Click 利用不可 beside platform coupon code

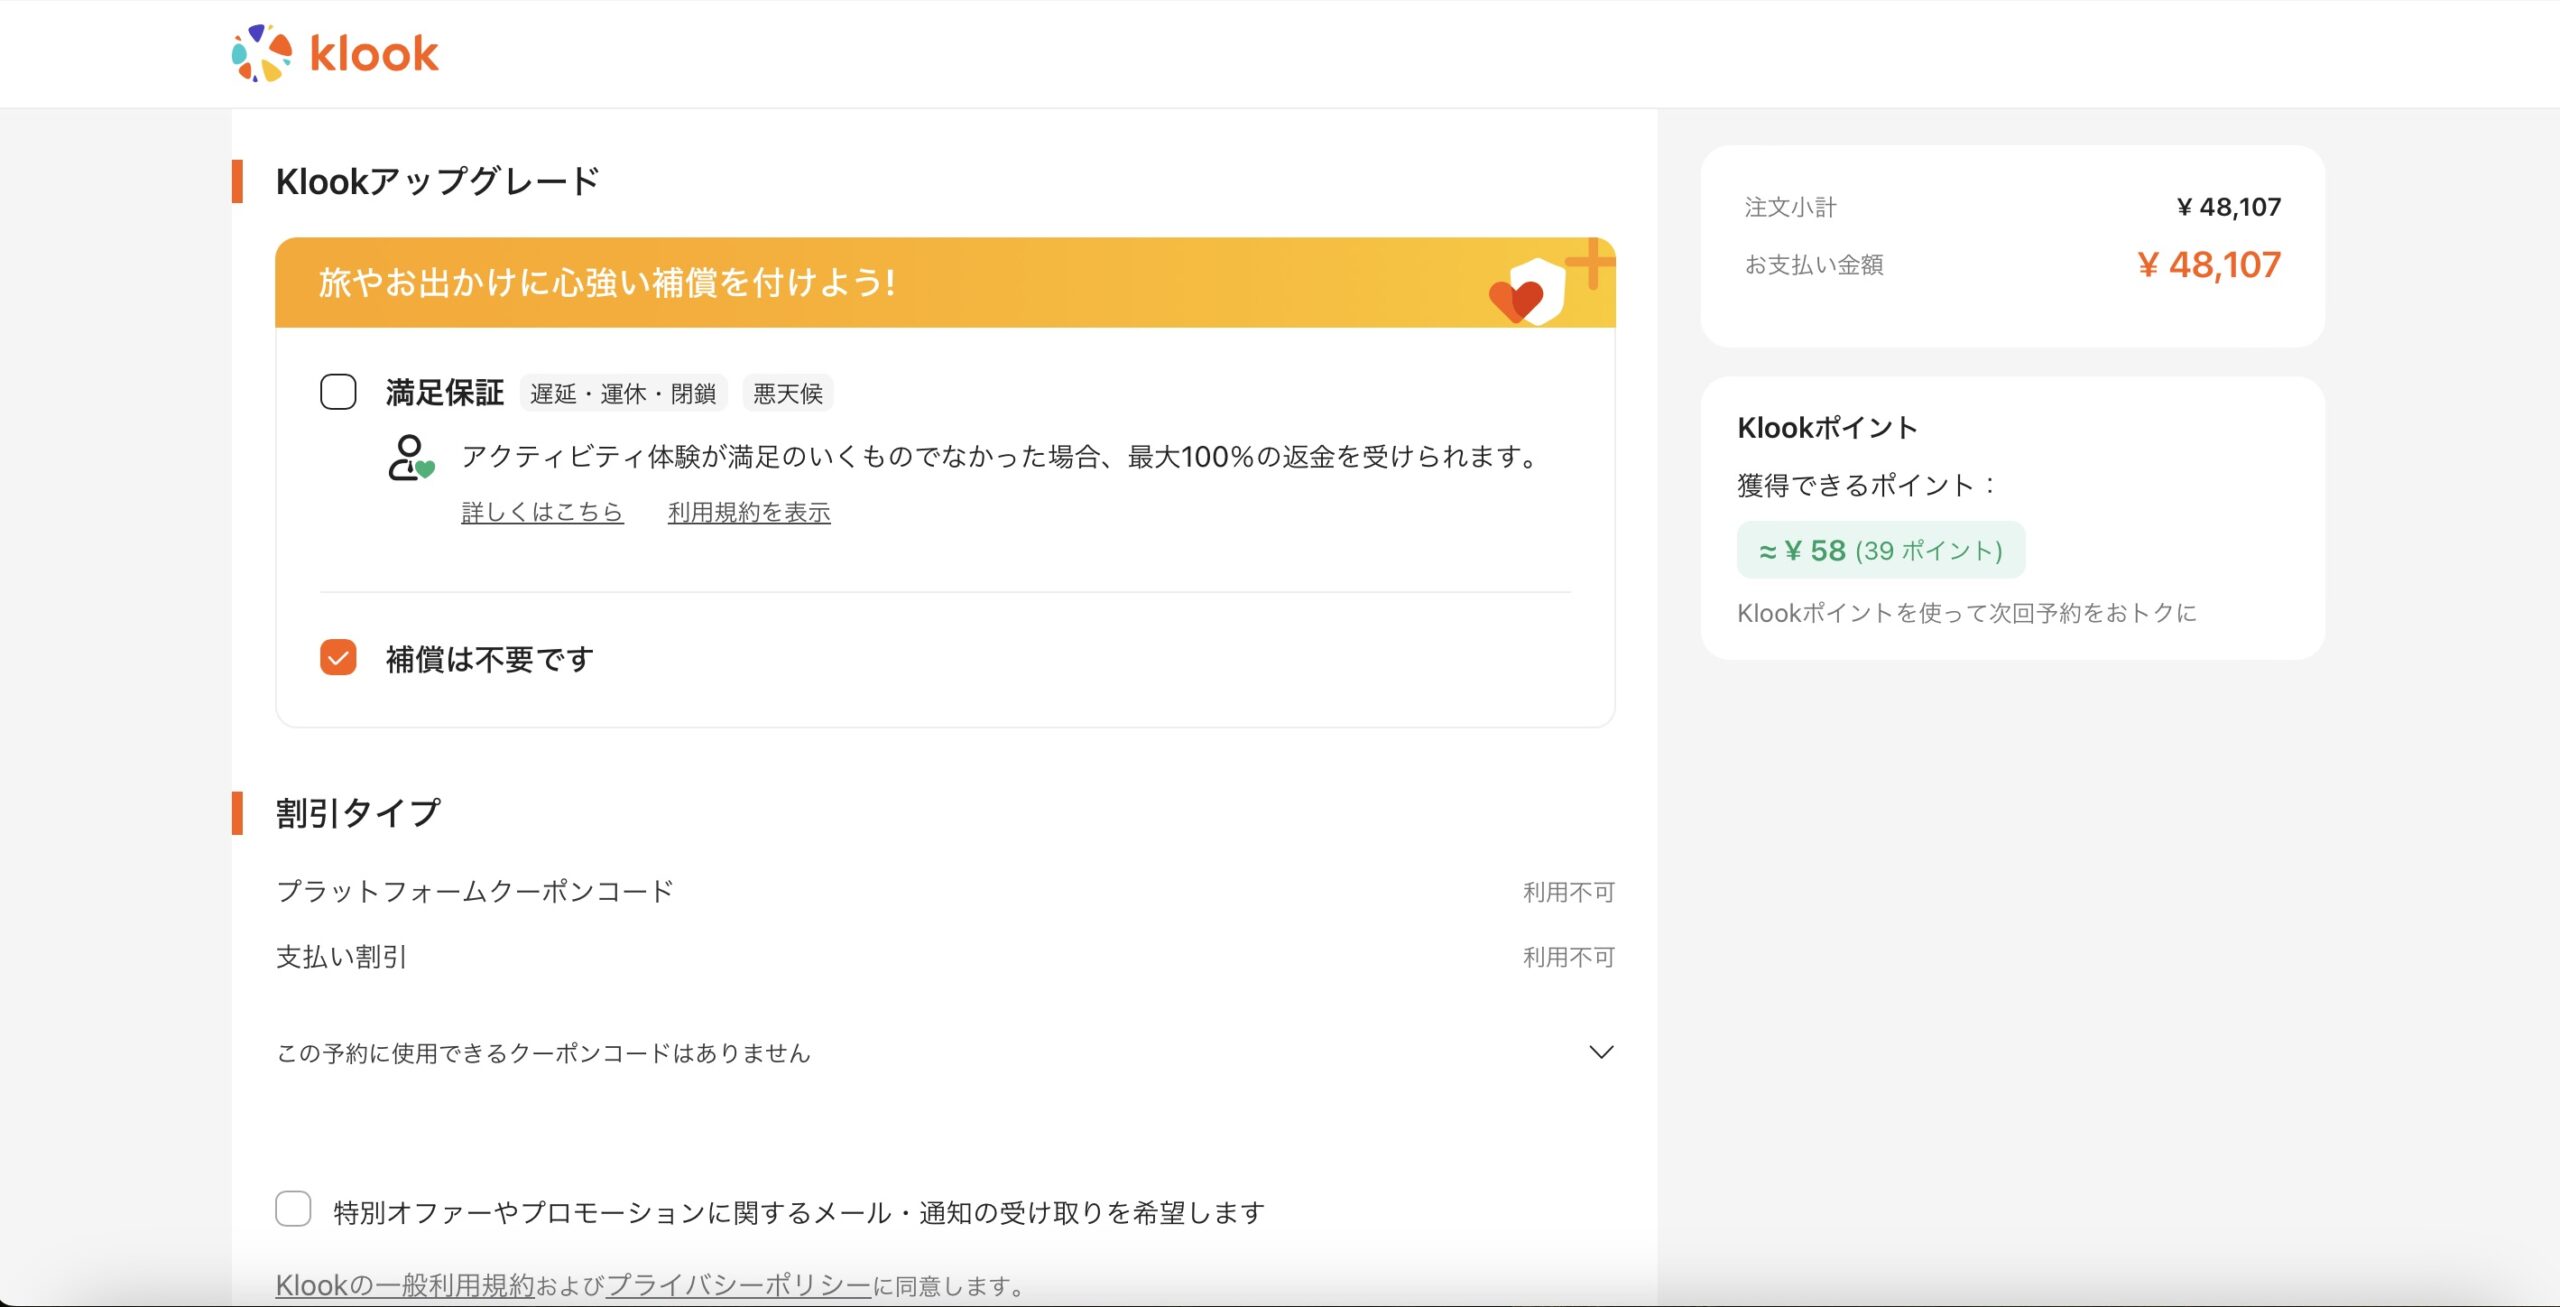click(1569, 892)
